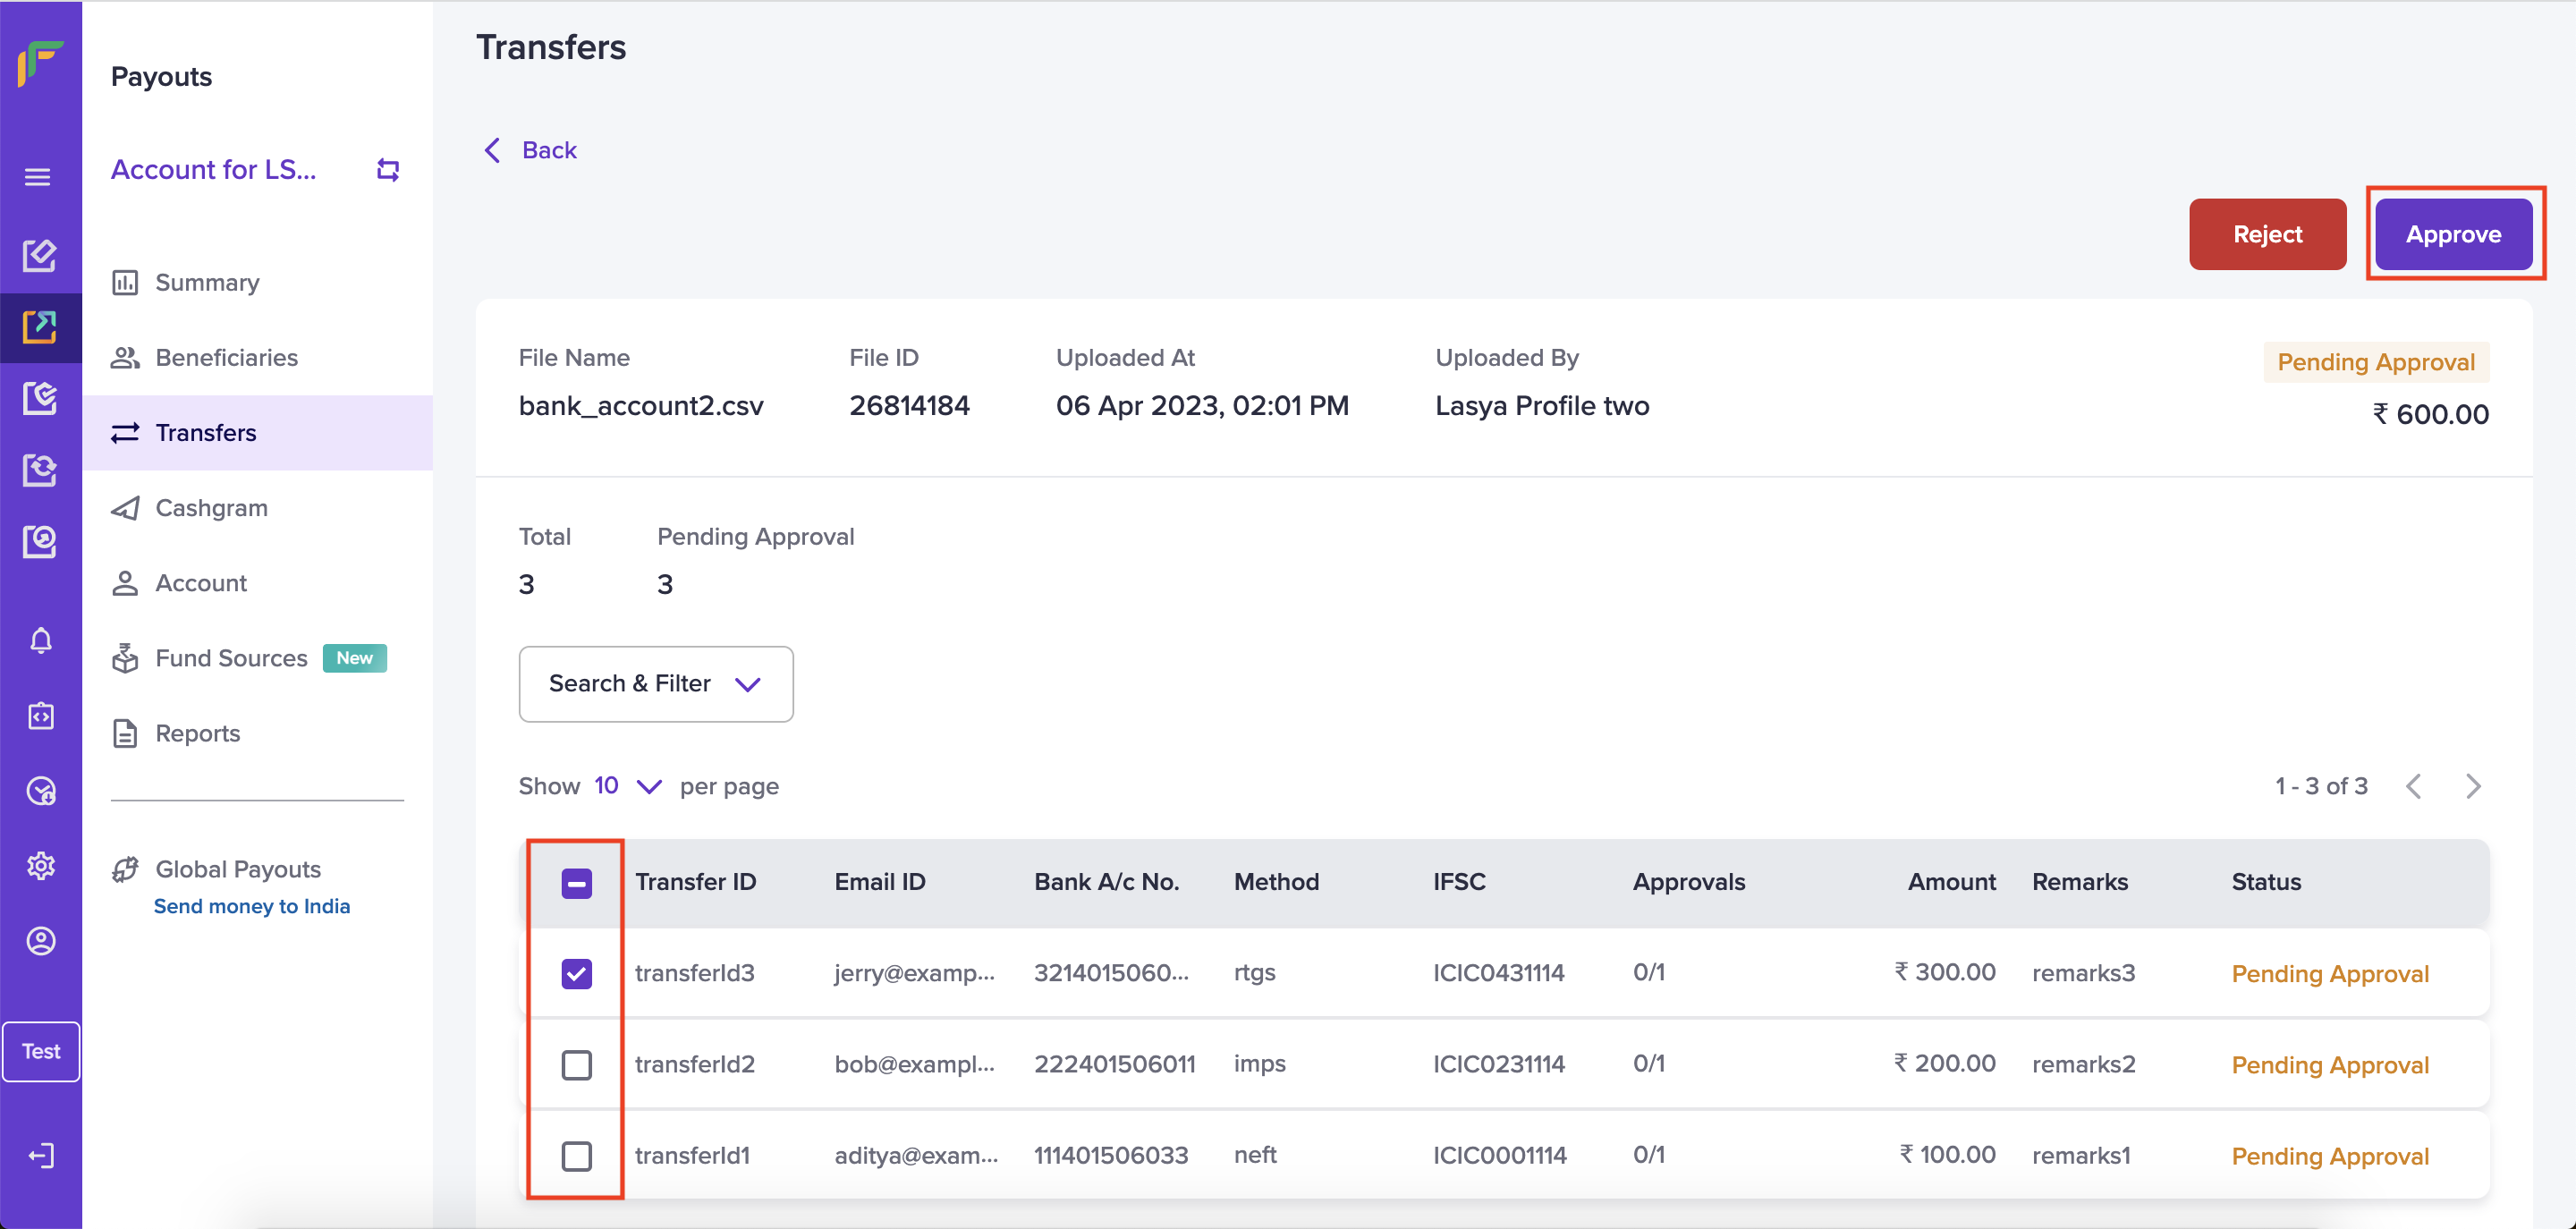Click the logout icon at bottom
This screenshot has width=2576, height=1229.
[40, 1156]
